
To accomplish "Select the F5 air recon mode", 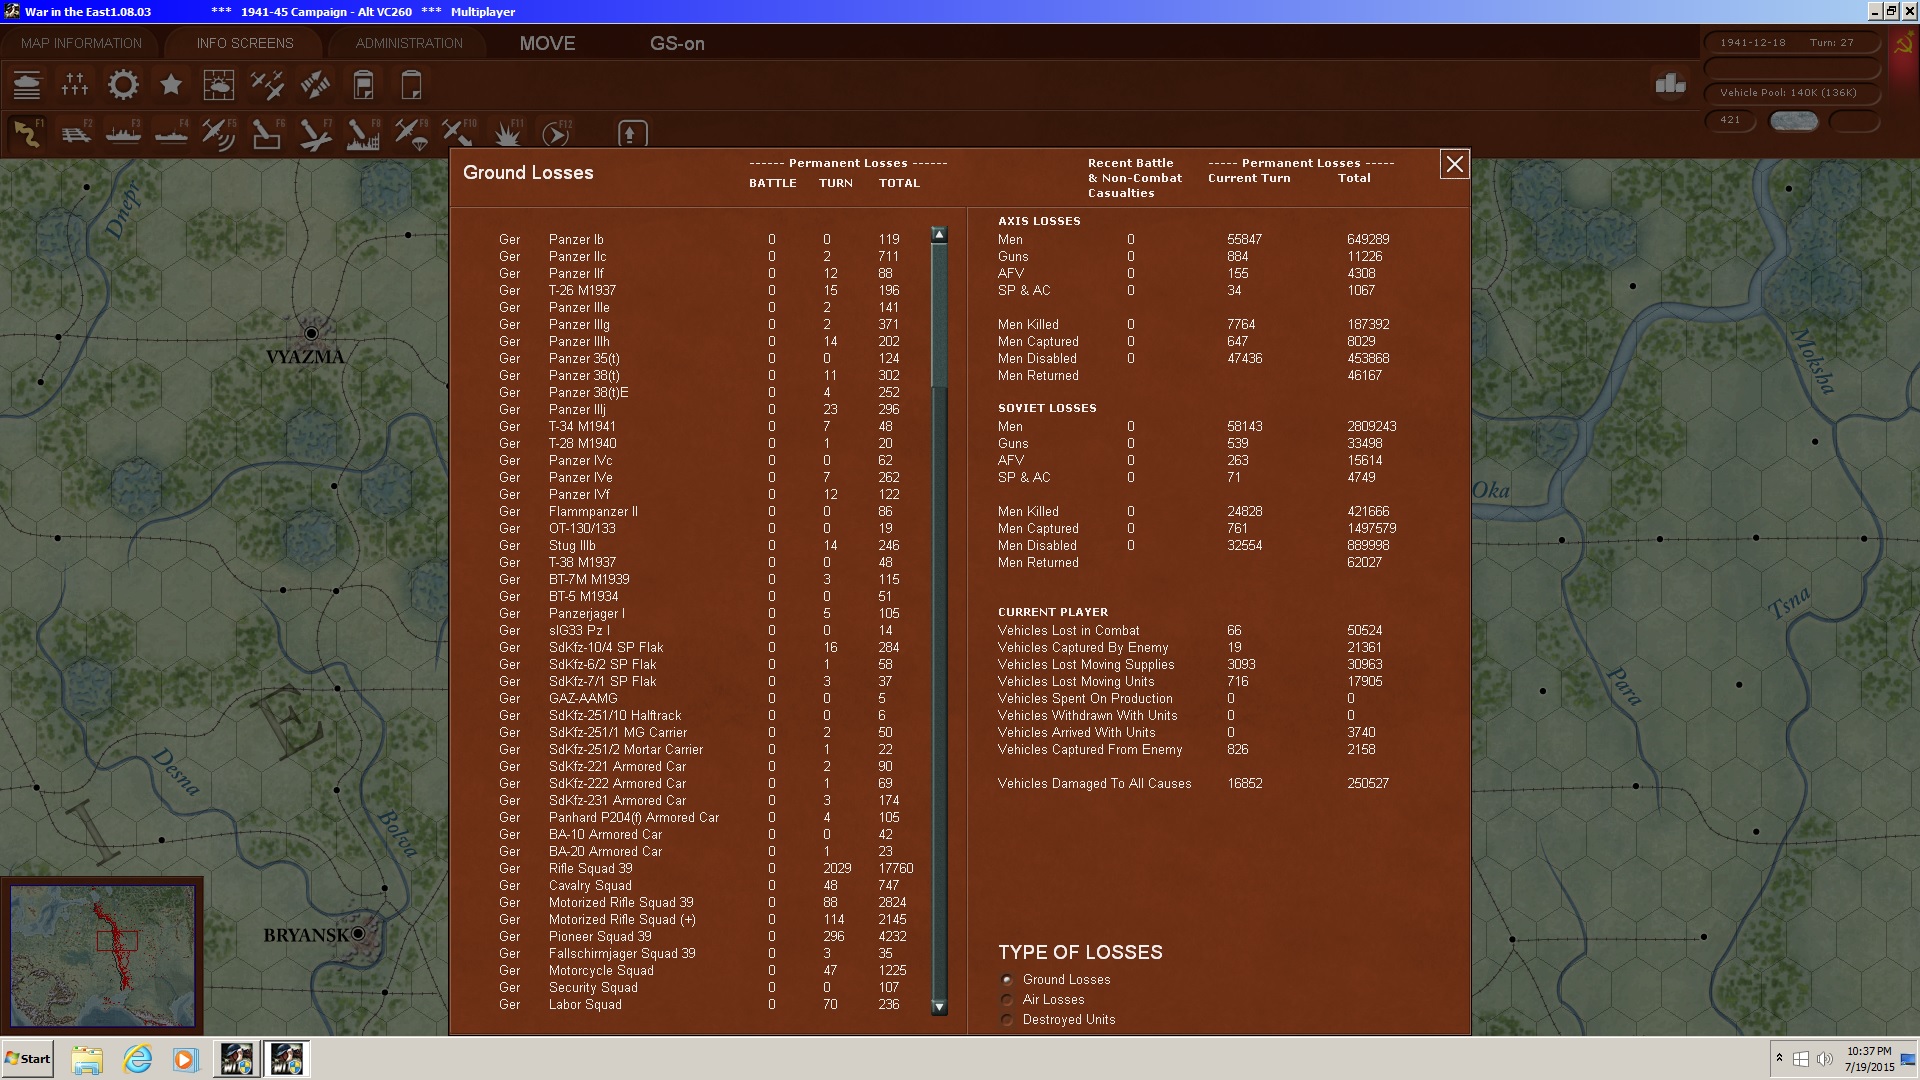I will [218, 134].
